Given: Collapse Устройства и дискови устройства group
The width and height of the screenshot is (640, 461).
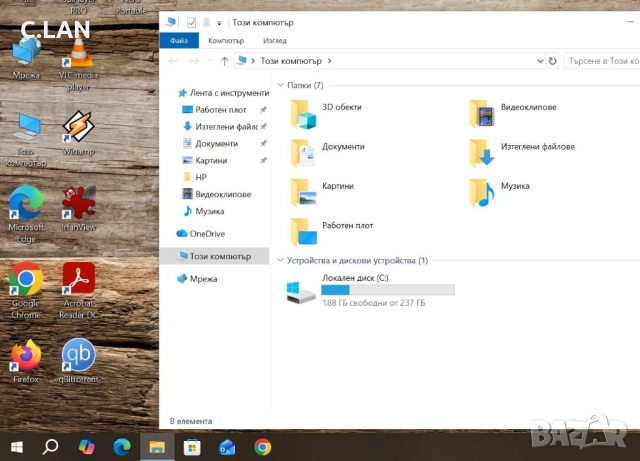Looking at the screenshot, I should coord(280,260).
